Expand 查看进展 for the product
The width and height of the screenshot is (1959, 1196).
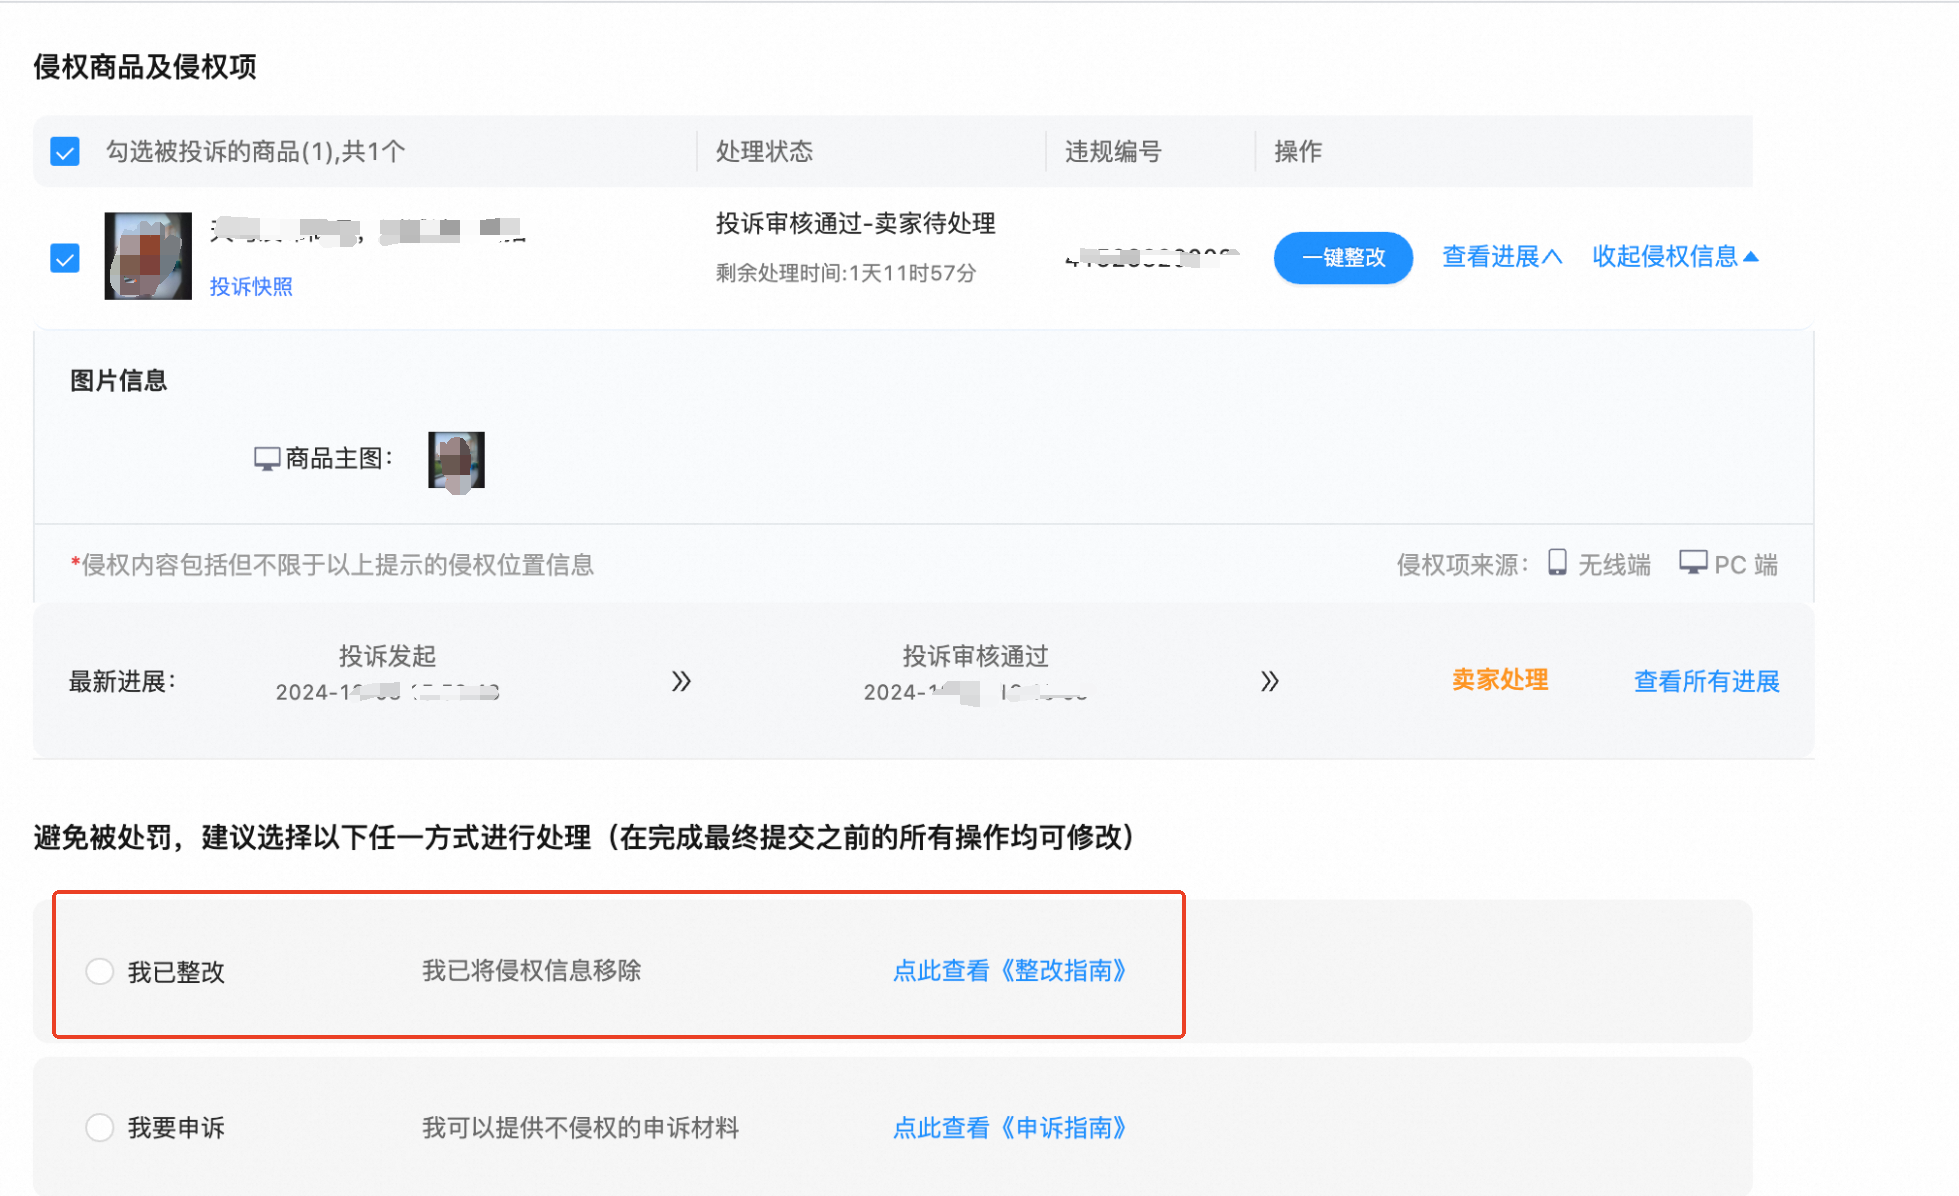click(1502, 256)
